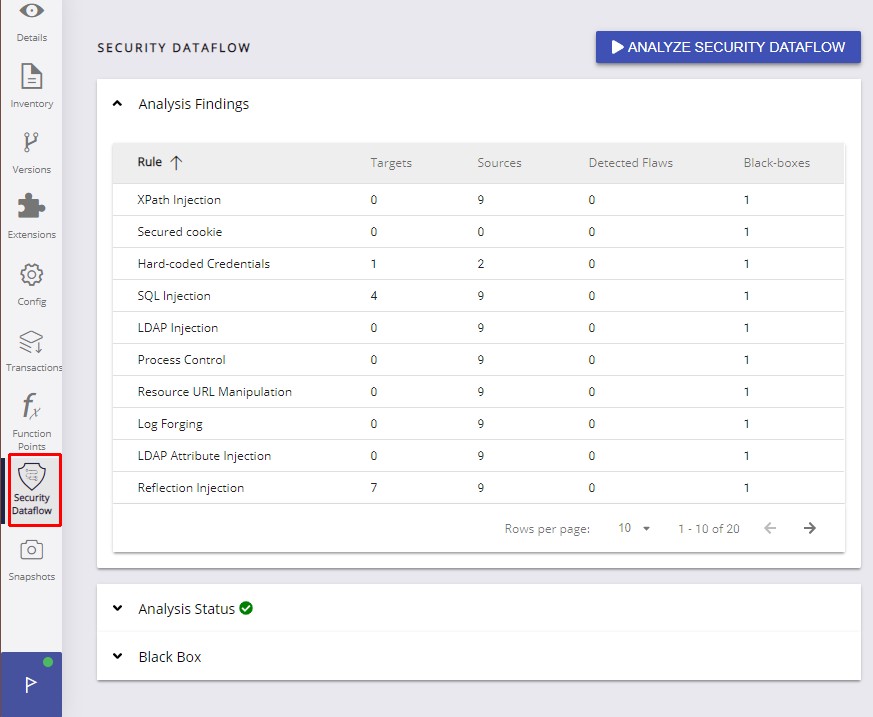Open the Details eye icon
Image resolution: width=873 pixels, height=717 pixels.
[x=31, y=12]
